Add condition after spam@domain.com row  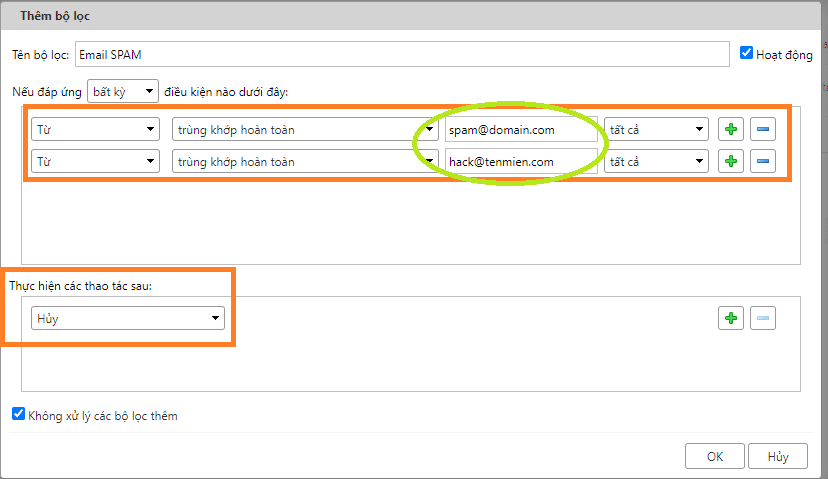point(731,129)
